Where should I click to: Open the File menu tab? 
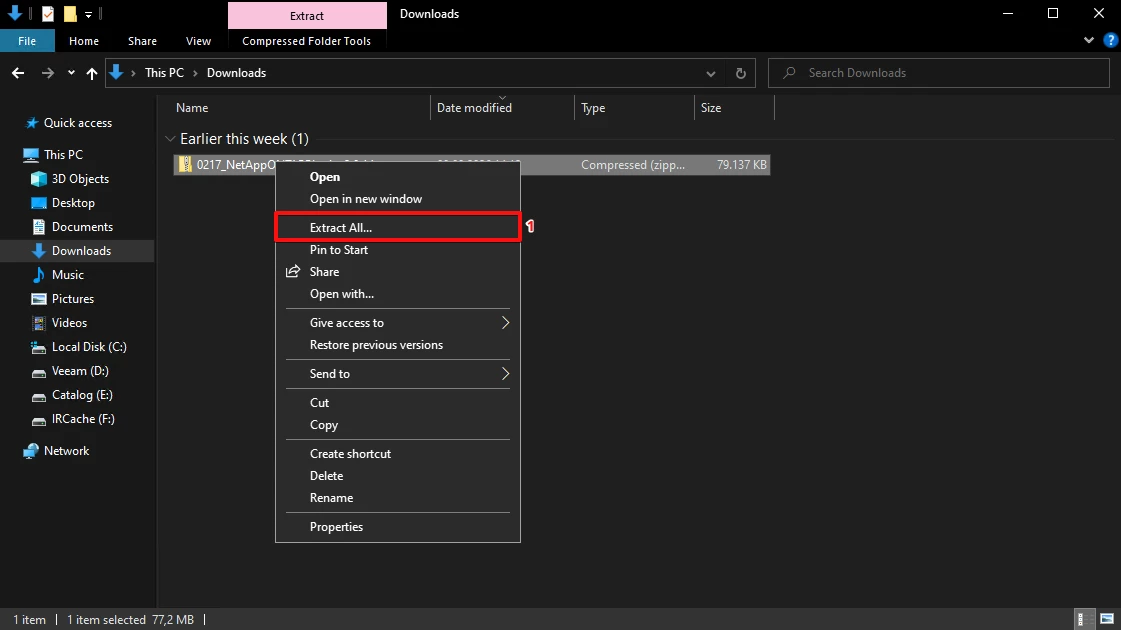[27, 41]
